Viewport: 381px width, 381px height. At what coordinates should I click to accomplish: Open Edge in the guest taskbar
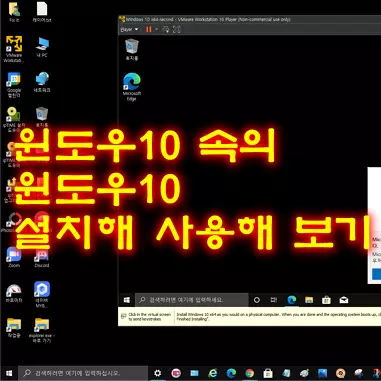292,300
